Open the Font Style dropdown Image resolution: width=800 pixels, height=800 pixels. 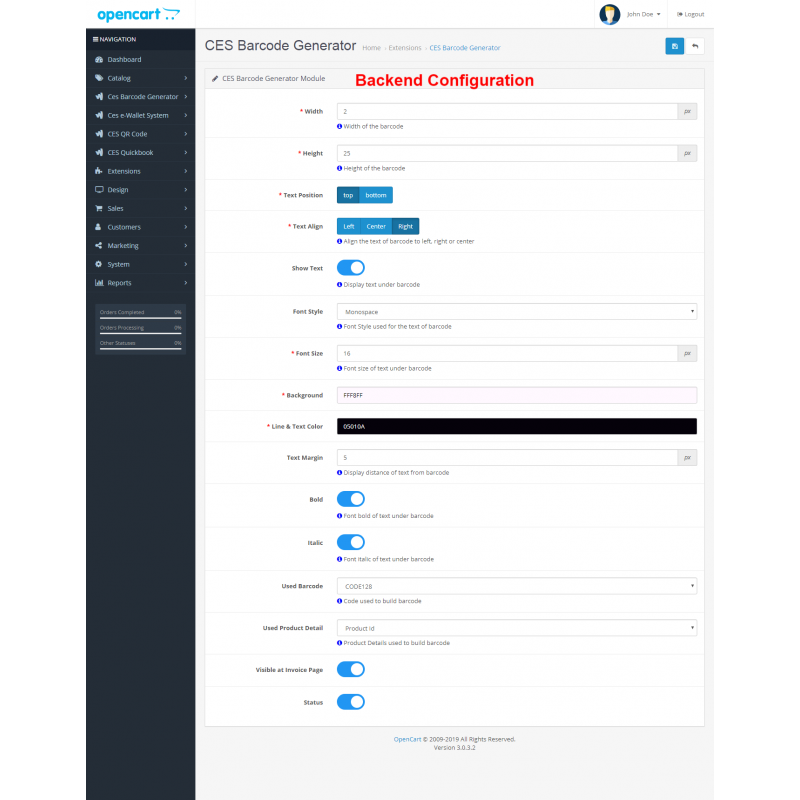pos(516,312)
